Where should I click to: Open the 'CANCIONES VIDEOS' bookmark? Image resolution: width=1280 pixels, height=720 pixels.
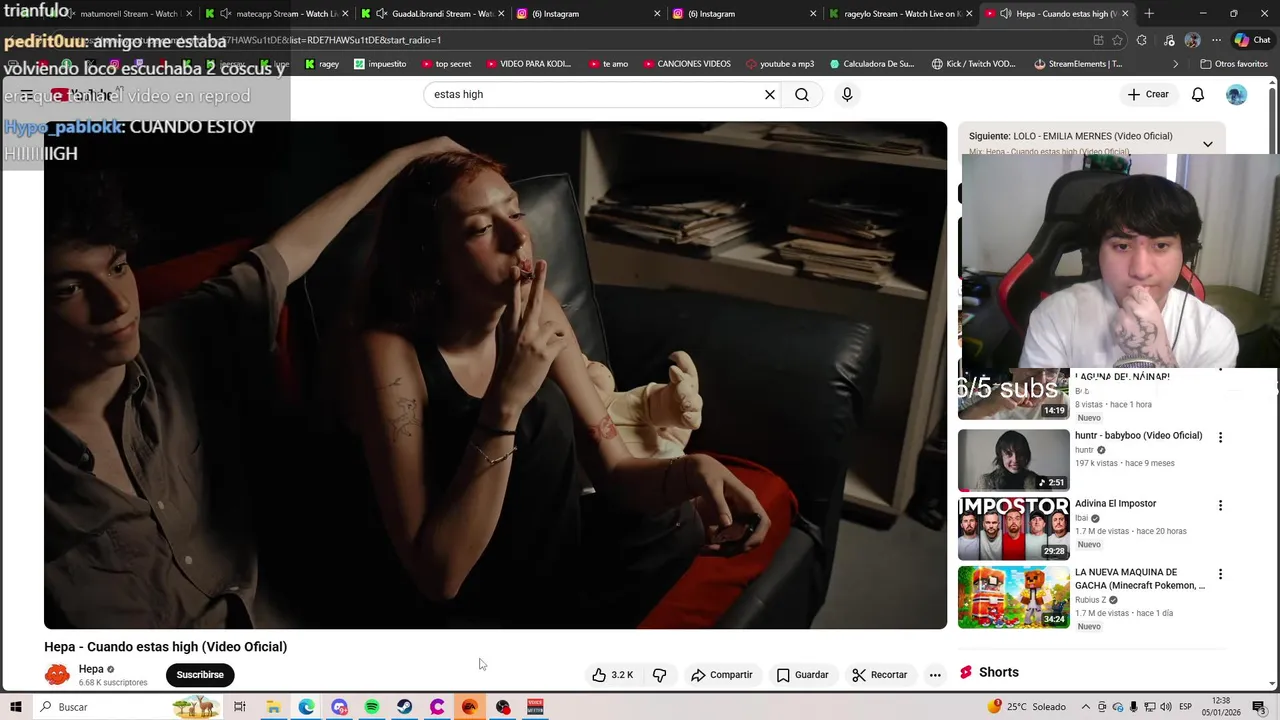click(686, 64)
